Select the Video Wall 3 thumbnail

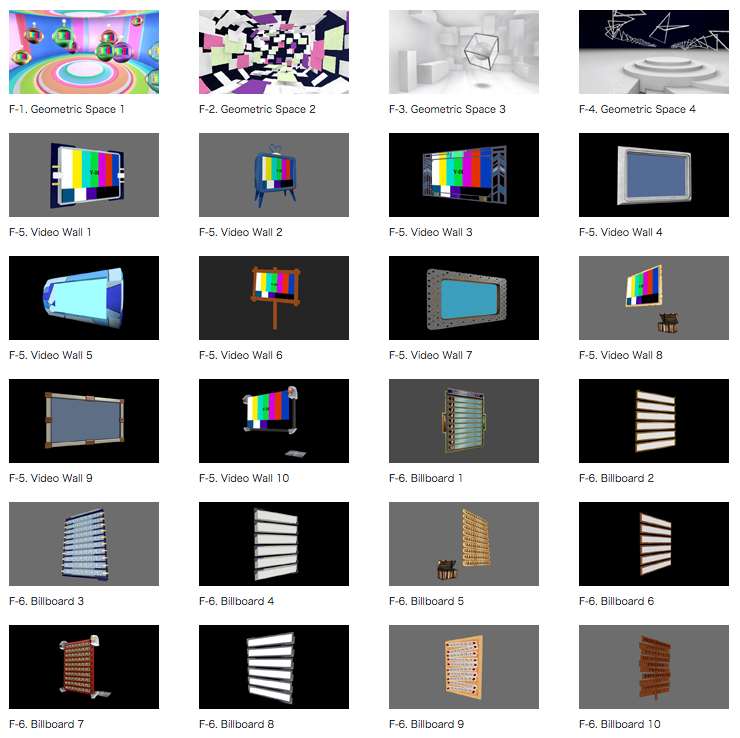point(464,175)
